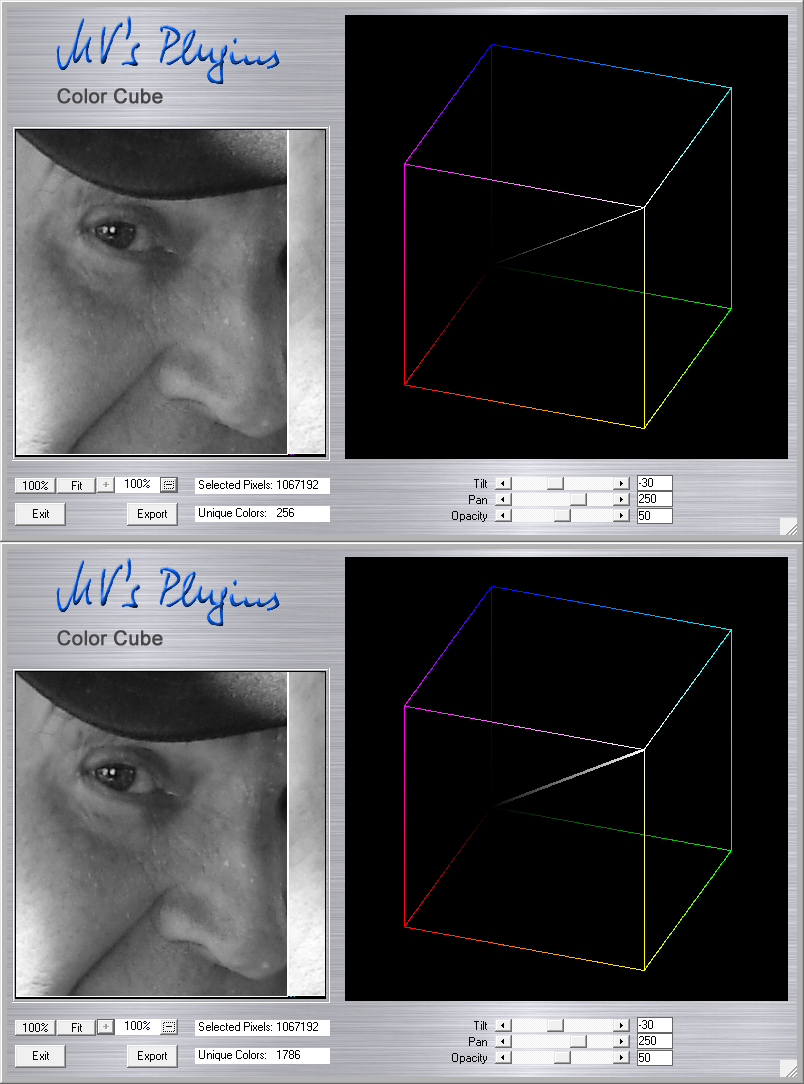Click the plus zoom icon in the 1786 colors window

105,1027
